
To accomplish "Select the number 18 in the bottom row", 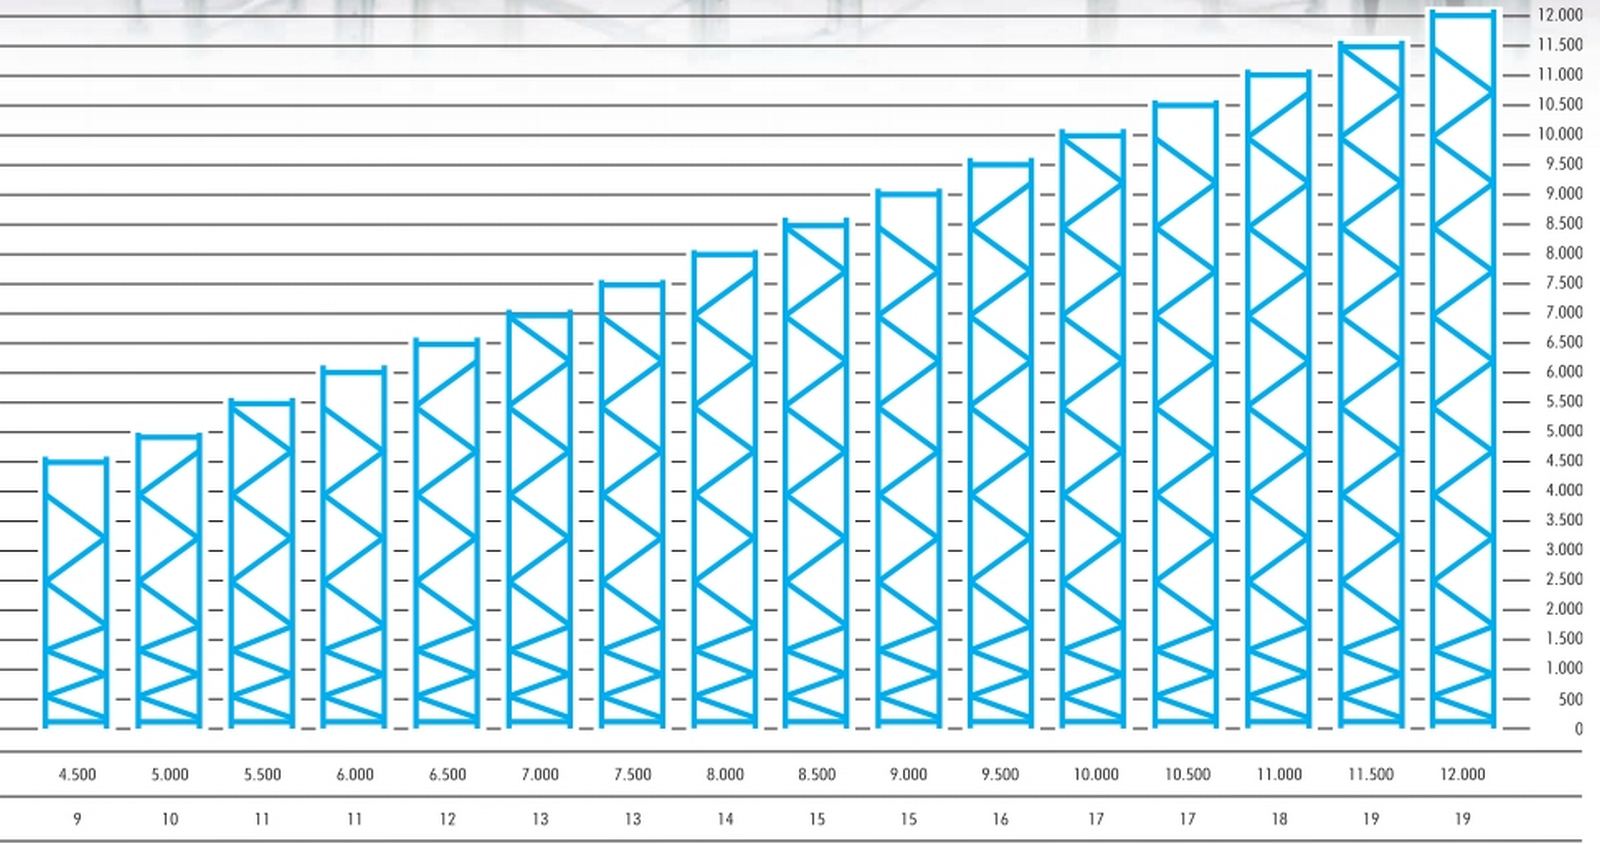I will tap(1279, 819).
